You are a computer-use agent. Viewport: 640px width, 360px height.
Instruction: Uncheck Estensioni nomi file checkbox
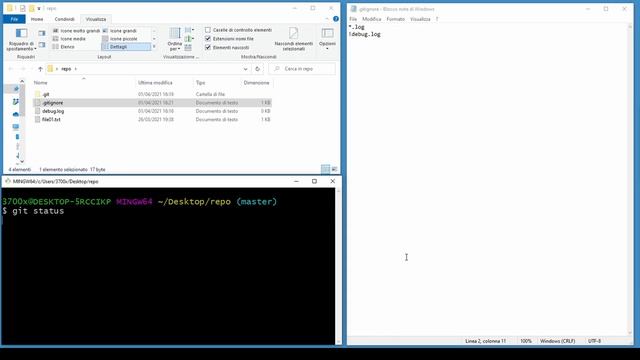(208, 38)
